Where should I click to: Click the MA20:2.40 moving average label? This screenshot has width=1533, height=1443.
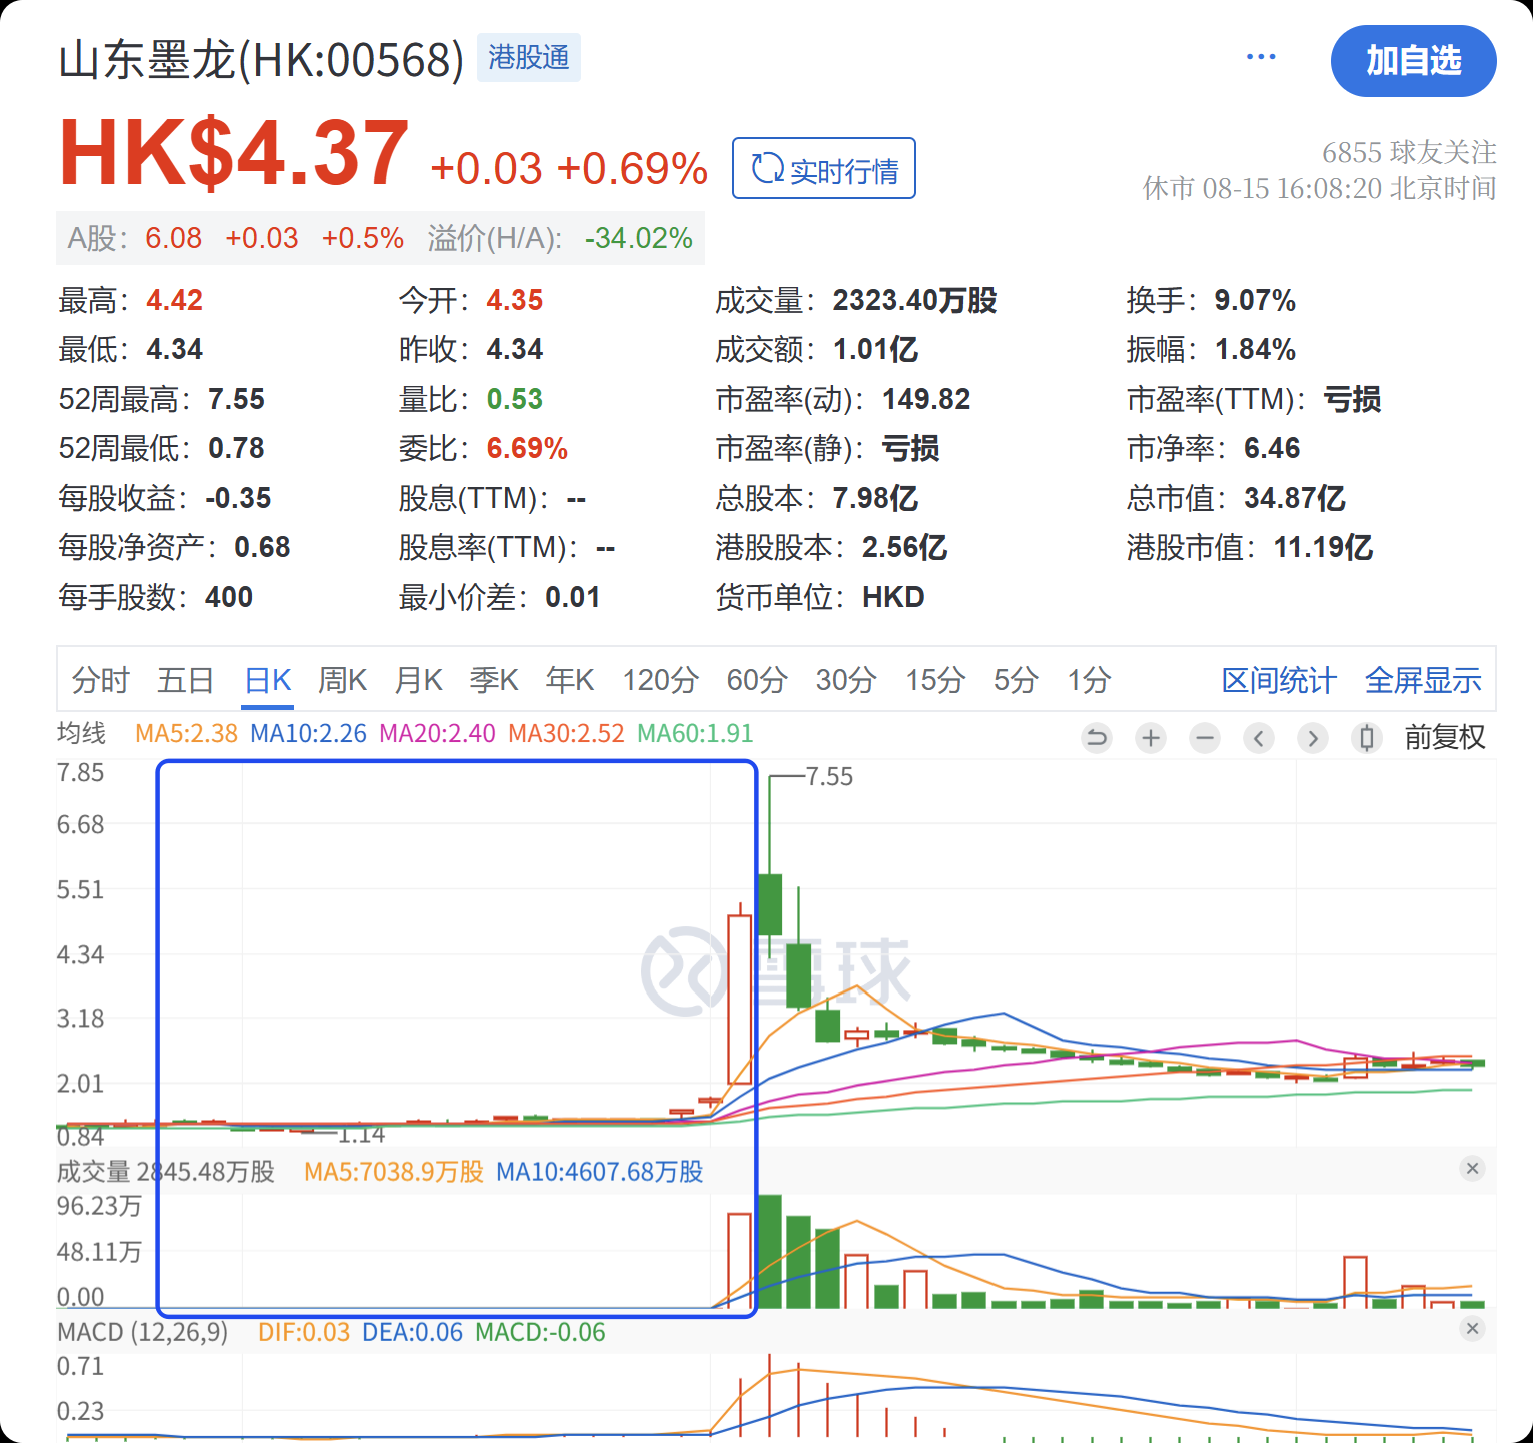(x=437, y=733)
